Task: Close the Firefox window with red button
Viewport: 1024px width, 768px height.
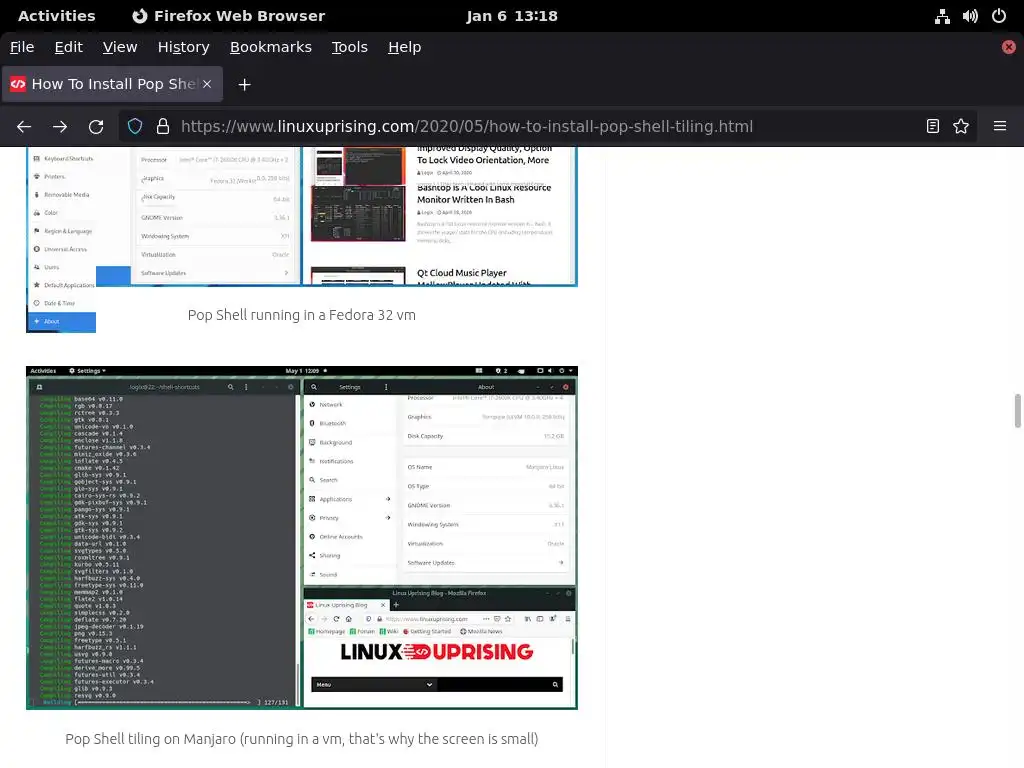Action: pos(1008,47)
